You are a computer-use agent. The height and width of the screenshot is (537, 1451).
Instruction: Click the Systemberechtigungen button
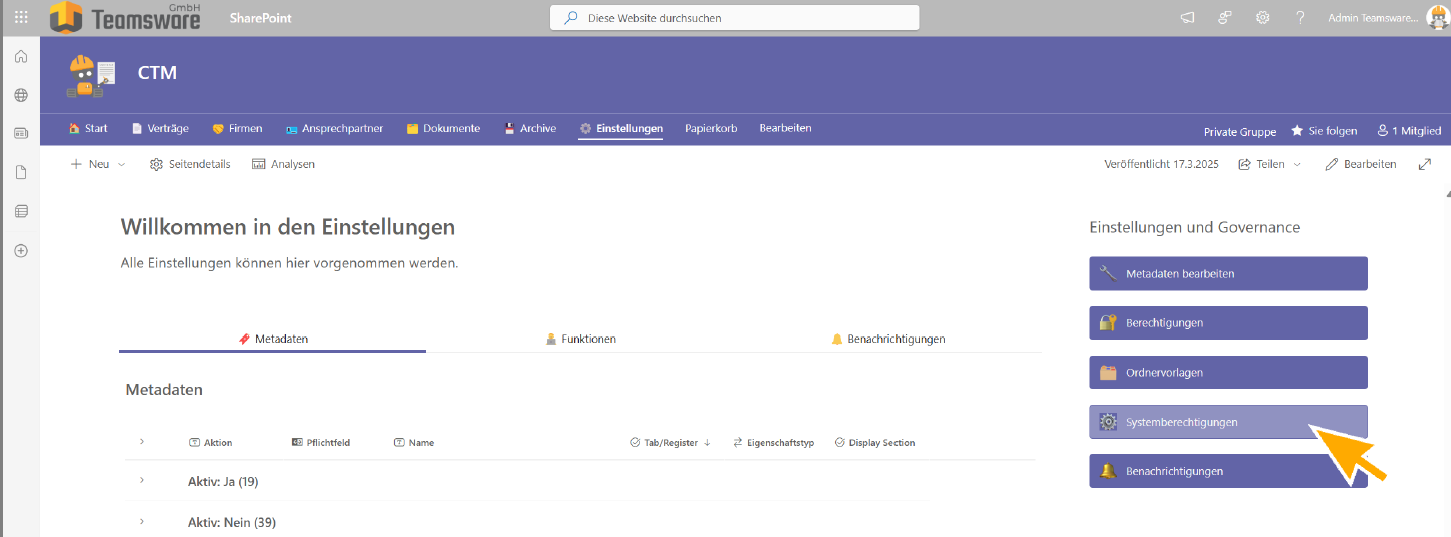pos(1227,422)
